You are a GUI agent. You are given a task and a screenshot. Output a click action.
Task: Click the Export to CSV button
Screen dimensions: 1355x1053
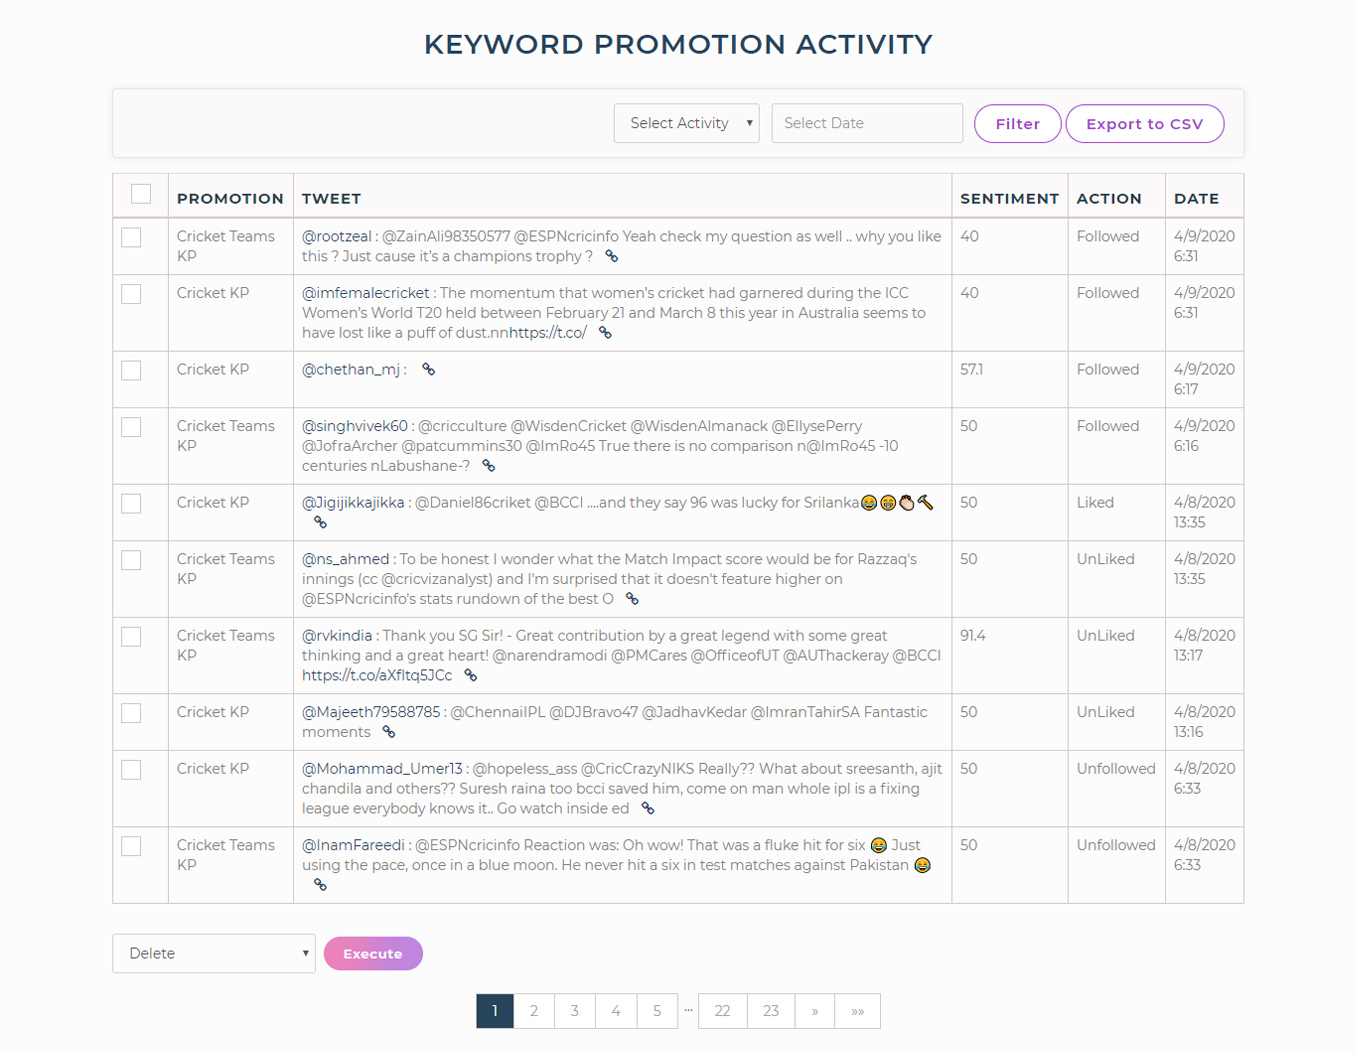[1143, 123]
